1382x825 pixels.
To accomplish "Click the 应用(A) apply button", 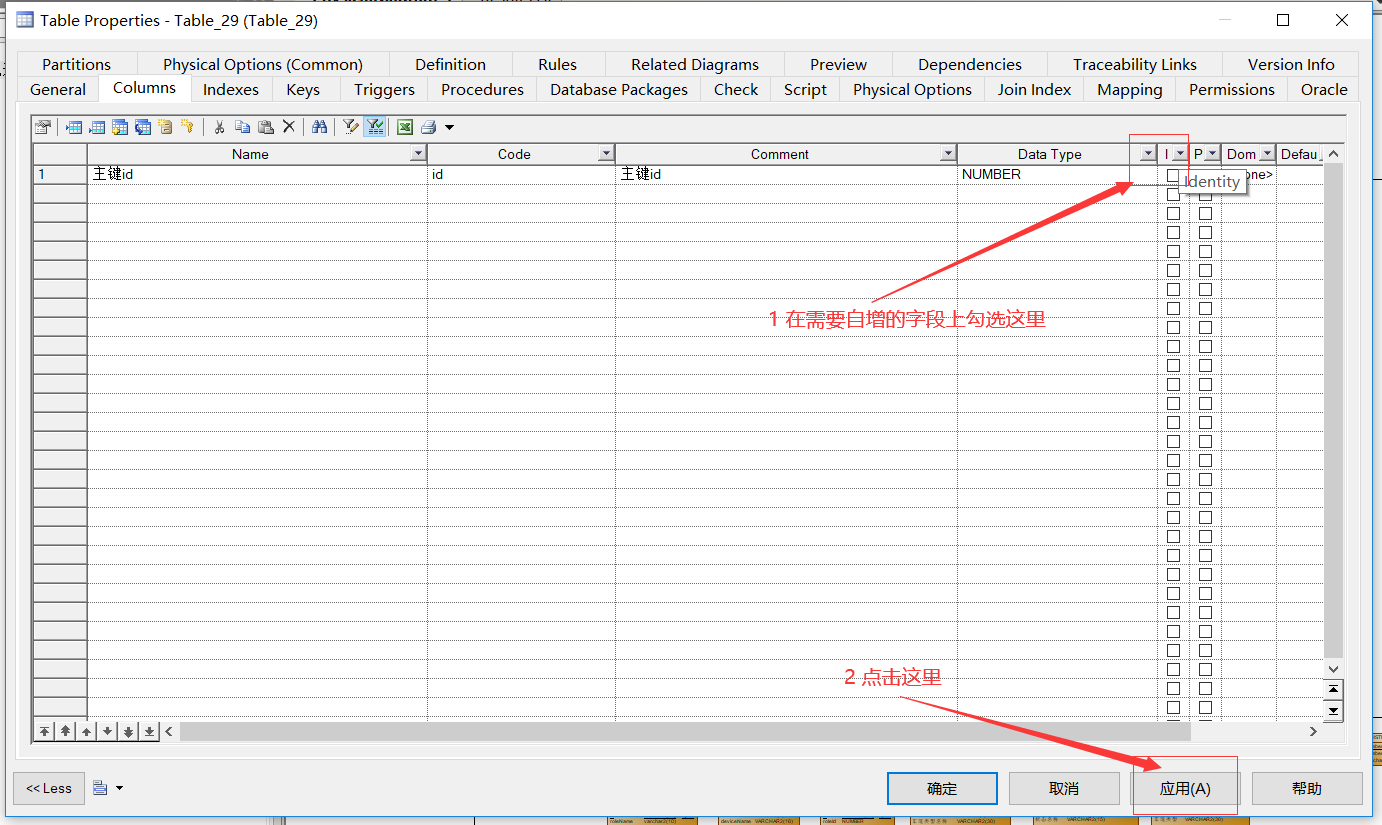I will click(1185, 788).
